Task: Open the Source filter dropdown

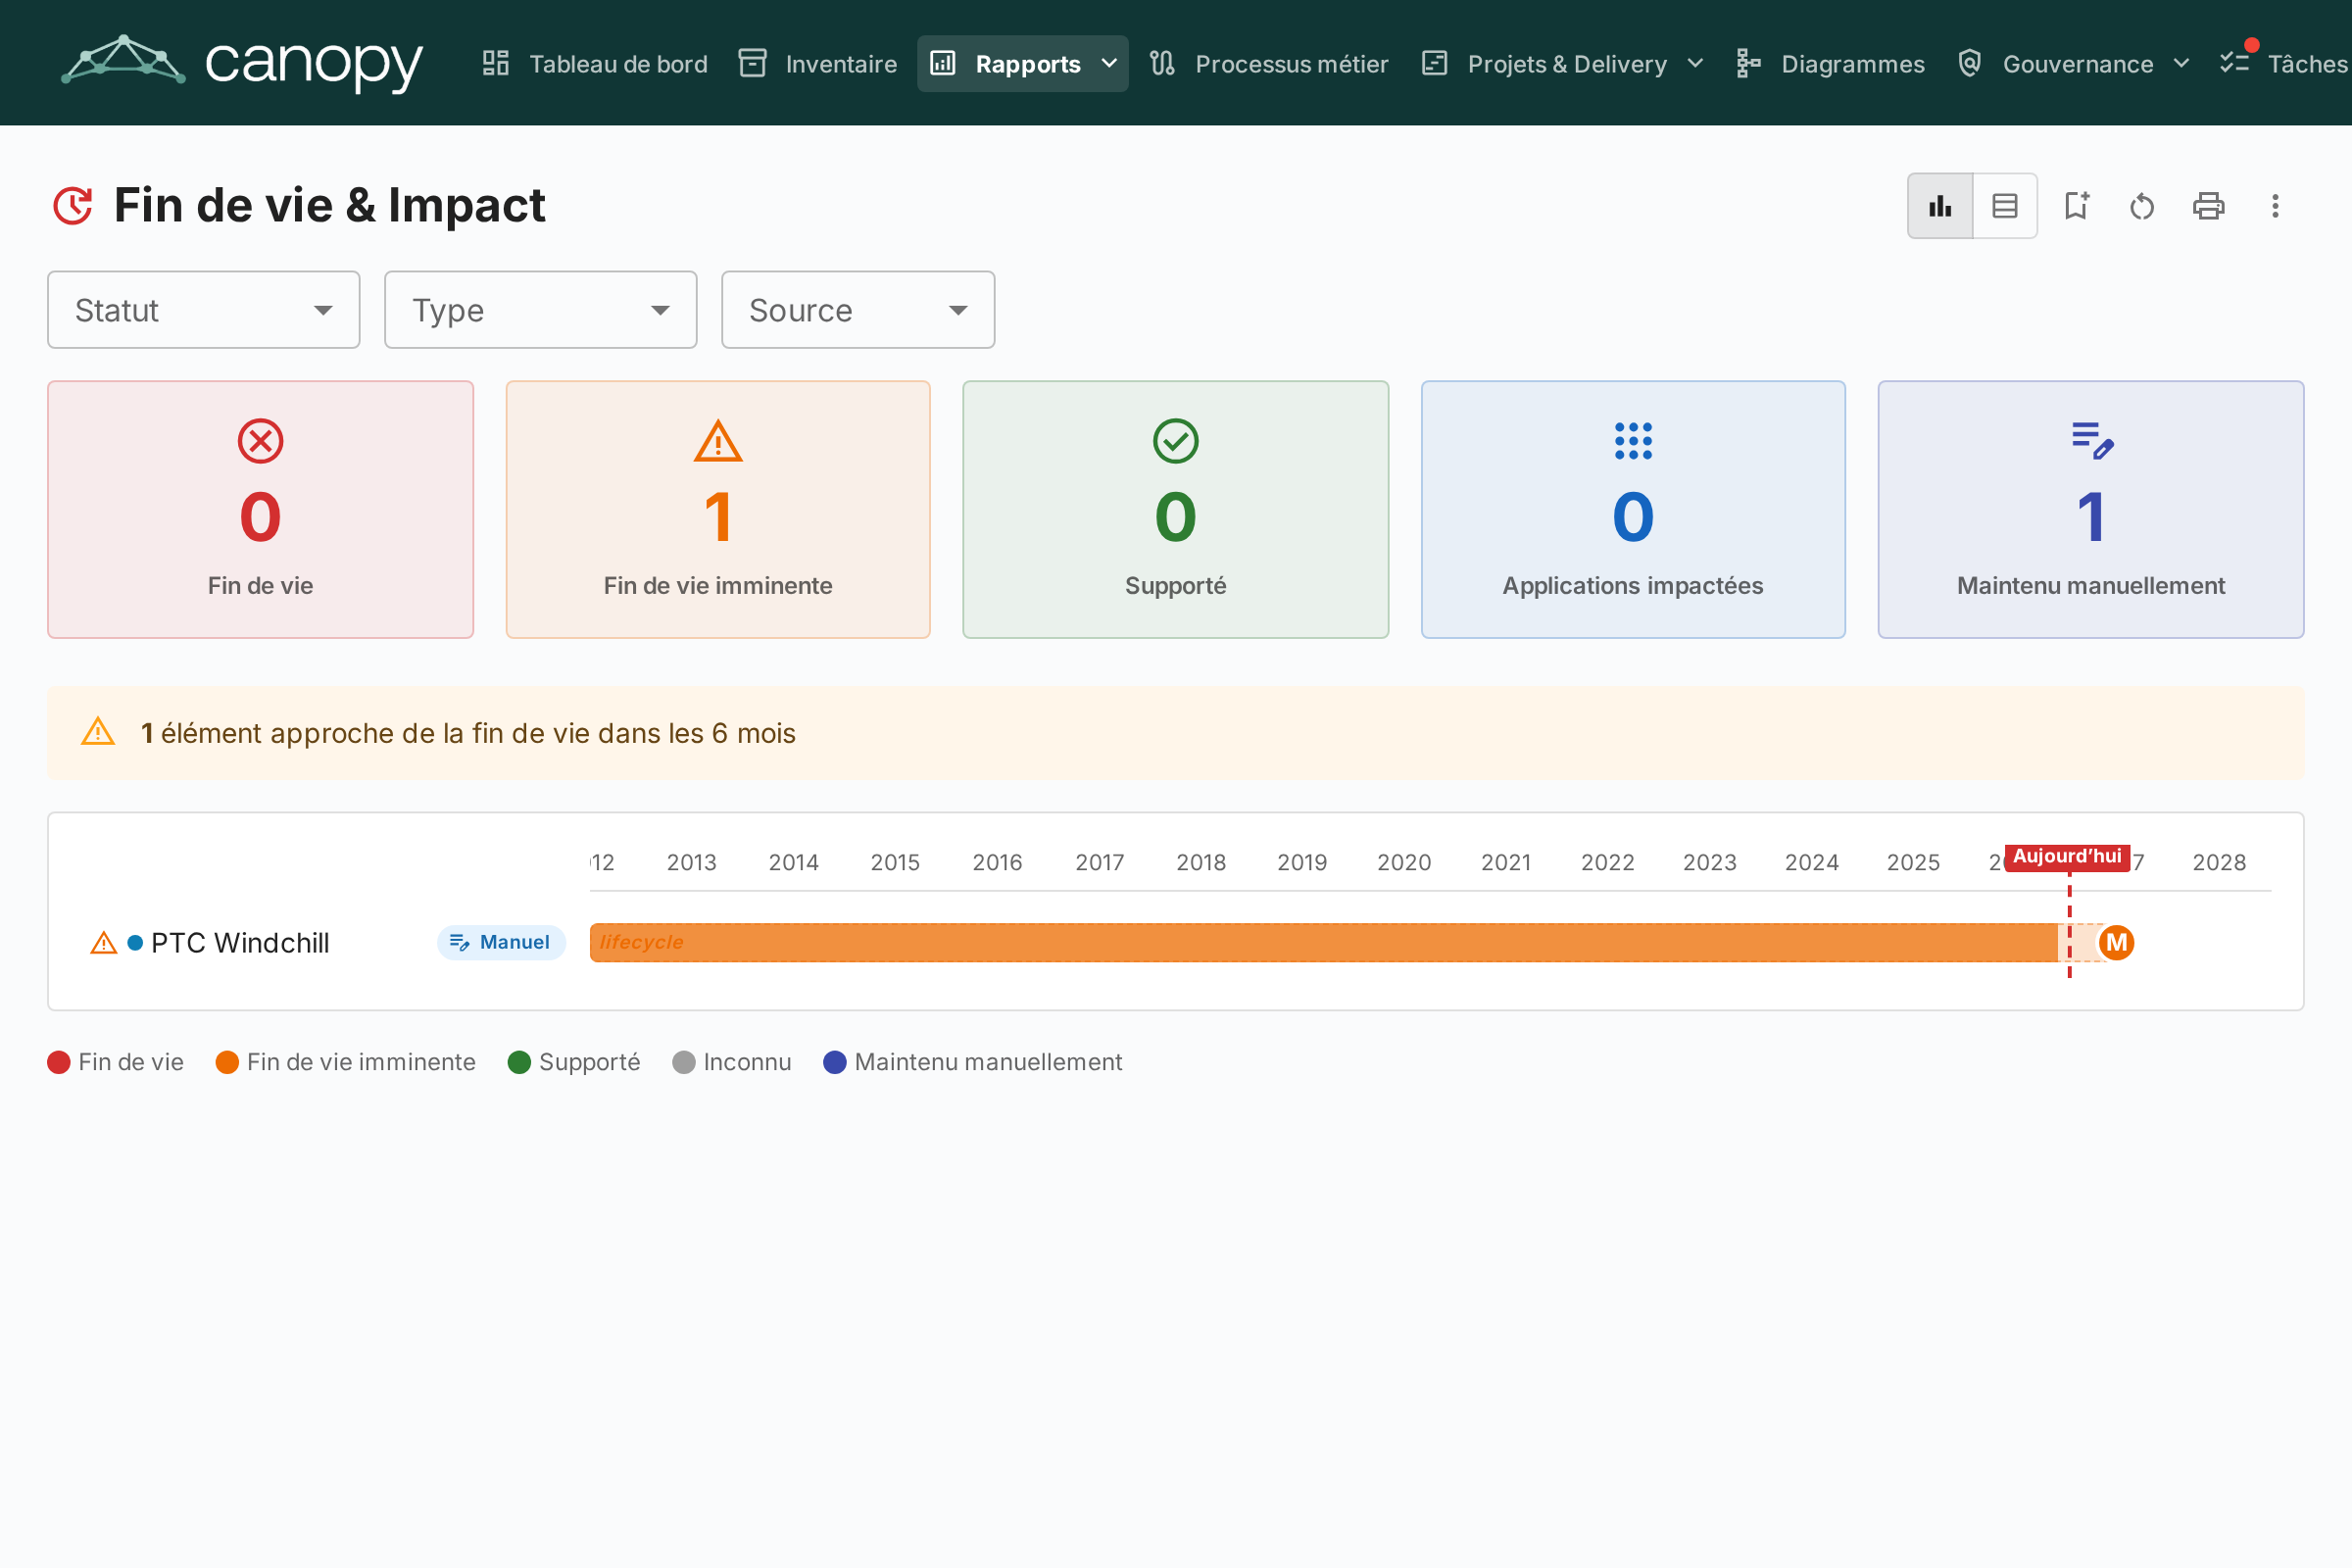Action: click(858, 310)
